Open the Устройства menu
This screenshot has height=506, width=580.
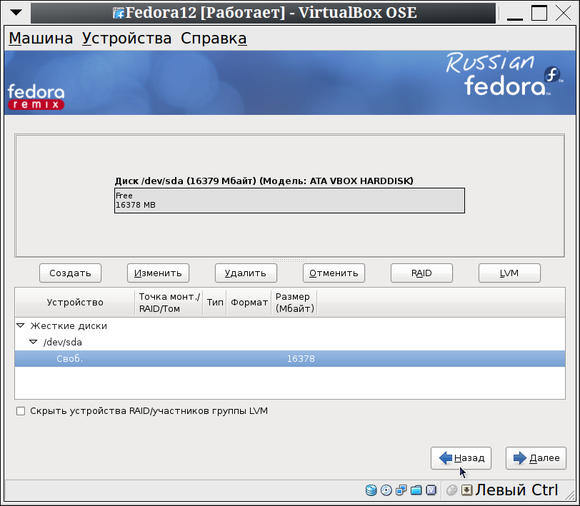(127, 38)
